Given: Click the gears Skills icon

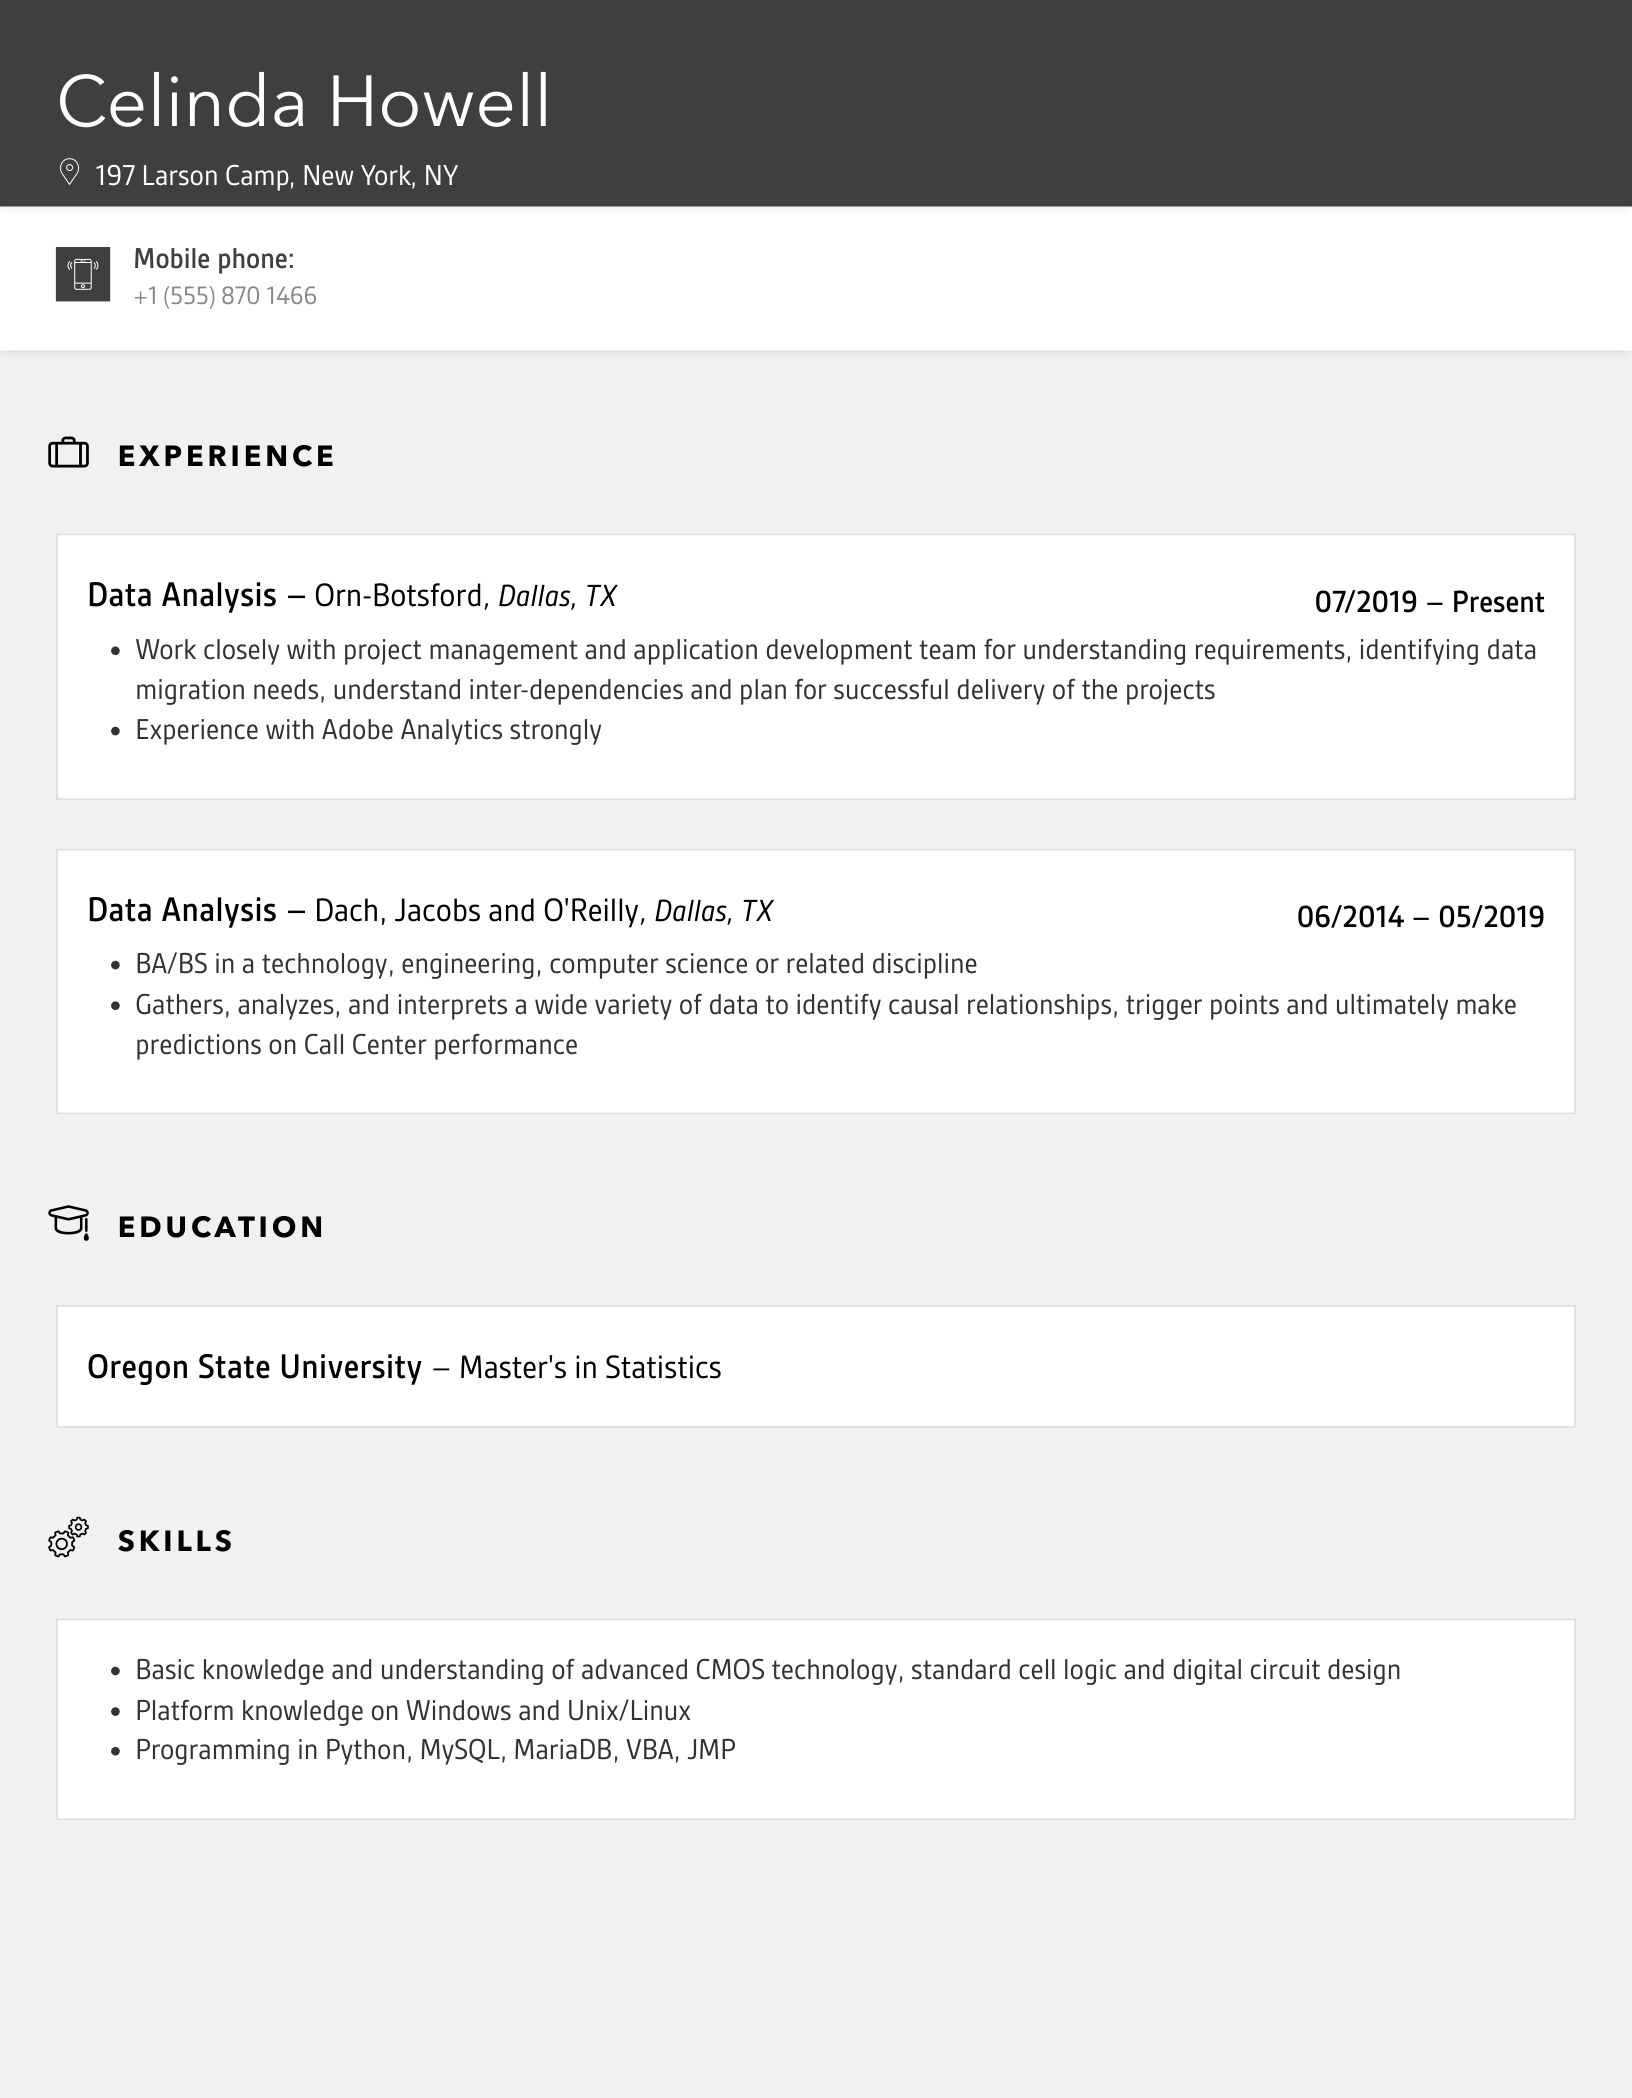Looking at the screenshot, I should (x=69, y=1537).
